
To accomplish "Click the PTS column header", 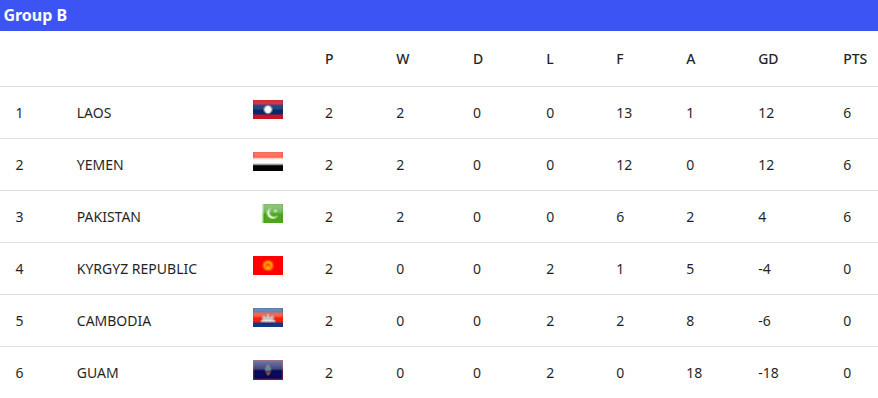I will (x=855, y=59).
